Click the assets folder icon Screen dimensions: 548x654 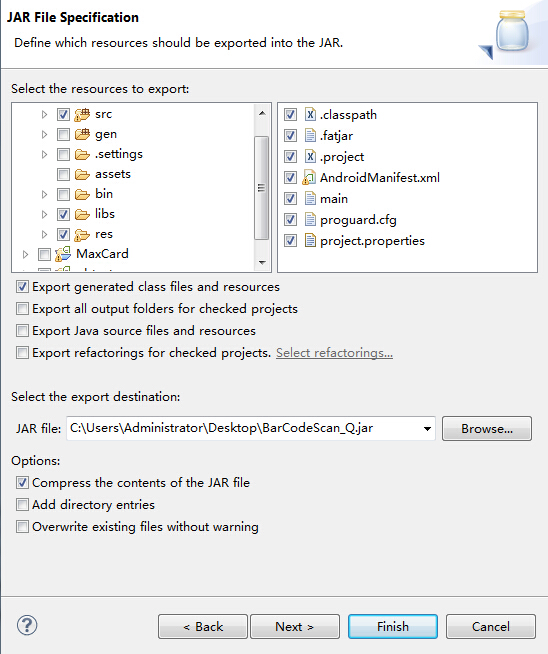pyautogui.click(x=82, y=174)
